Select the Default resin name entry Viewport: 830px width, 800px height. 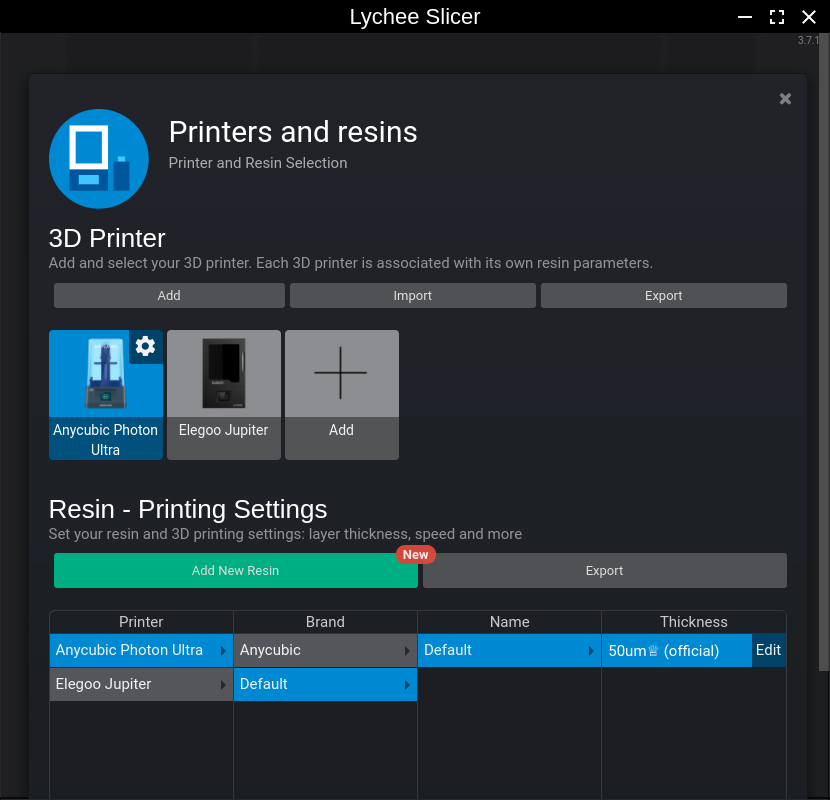tap(500, 650)
